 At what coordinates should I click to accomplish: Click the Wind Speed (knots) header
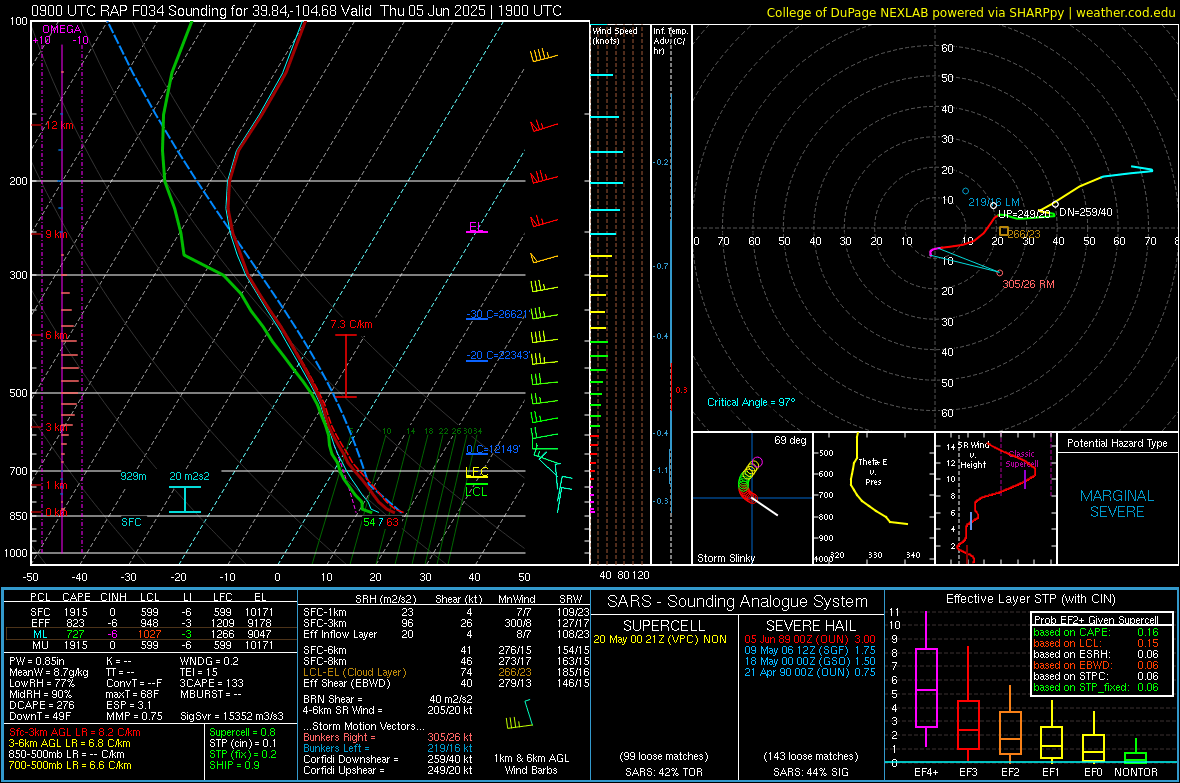point(615,35)
